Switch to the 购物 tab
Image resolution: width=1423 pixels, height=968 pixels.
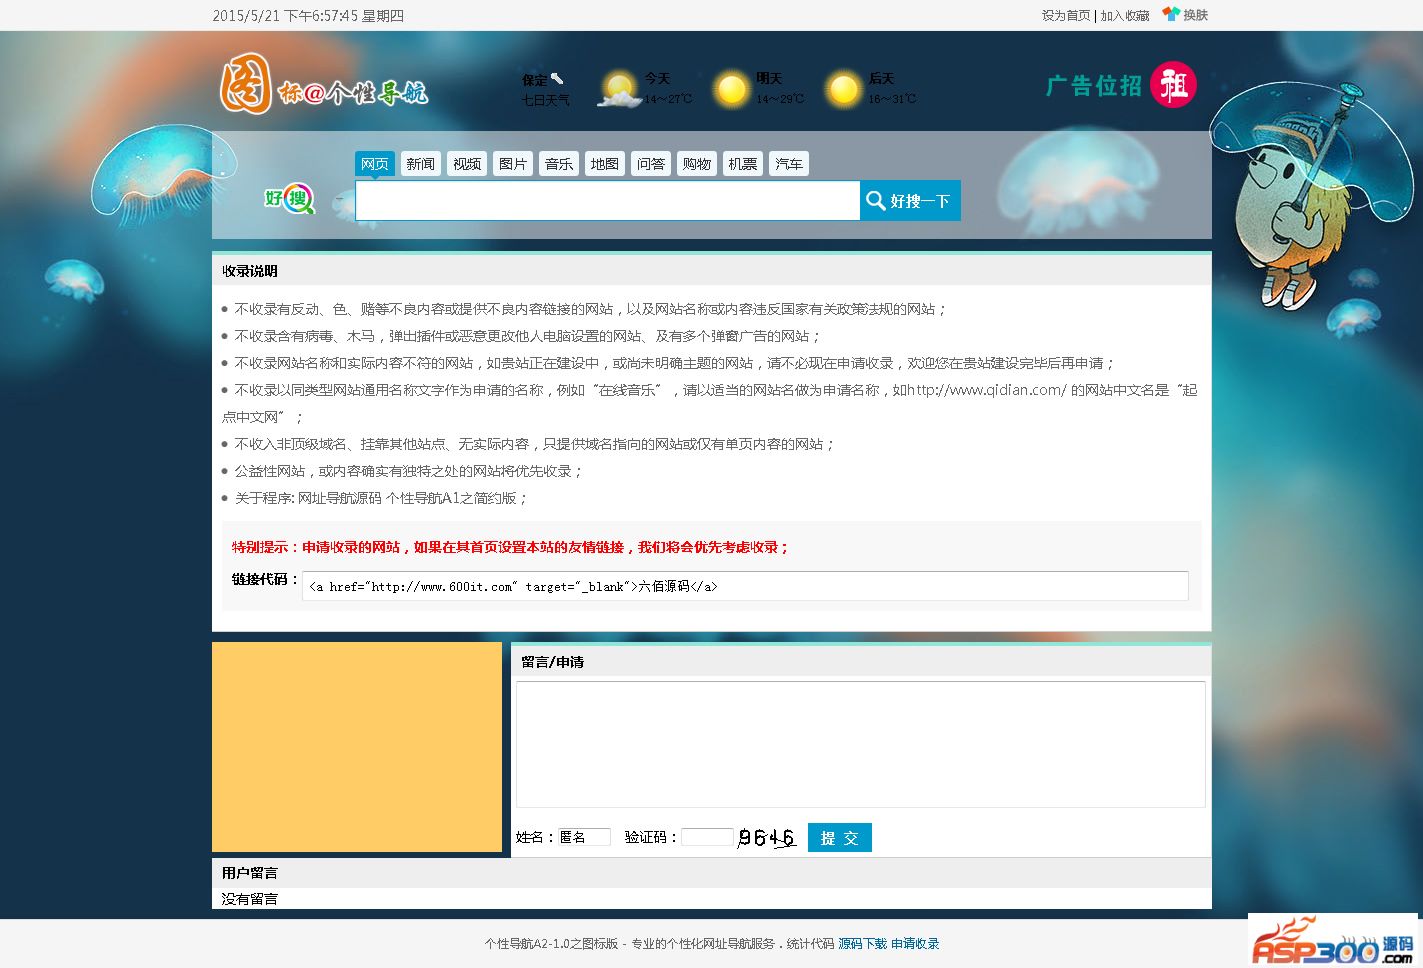(697, 164)
